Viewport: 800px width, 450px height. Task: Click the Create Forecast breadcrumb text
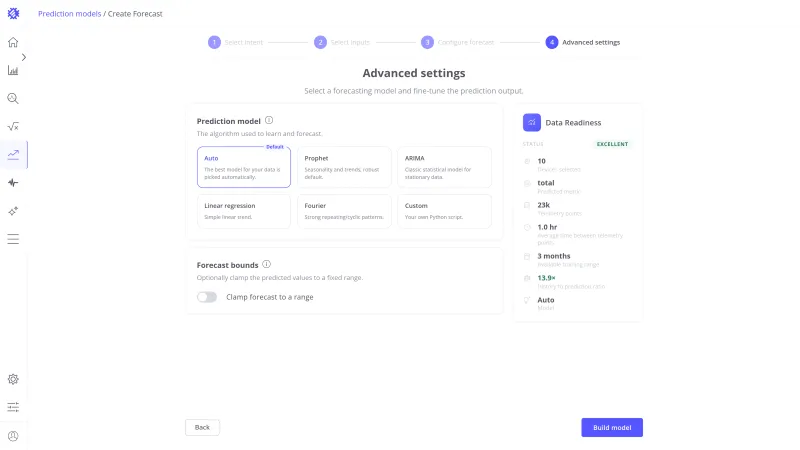[135, 14]
